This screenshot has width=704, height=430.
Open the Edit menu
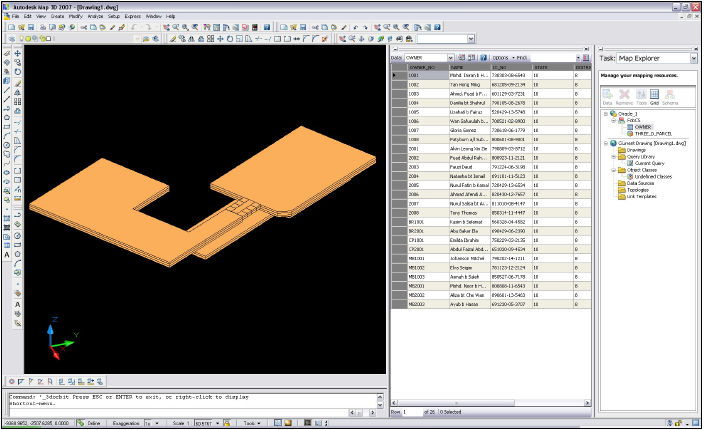(28, 16)
